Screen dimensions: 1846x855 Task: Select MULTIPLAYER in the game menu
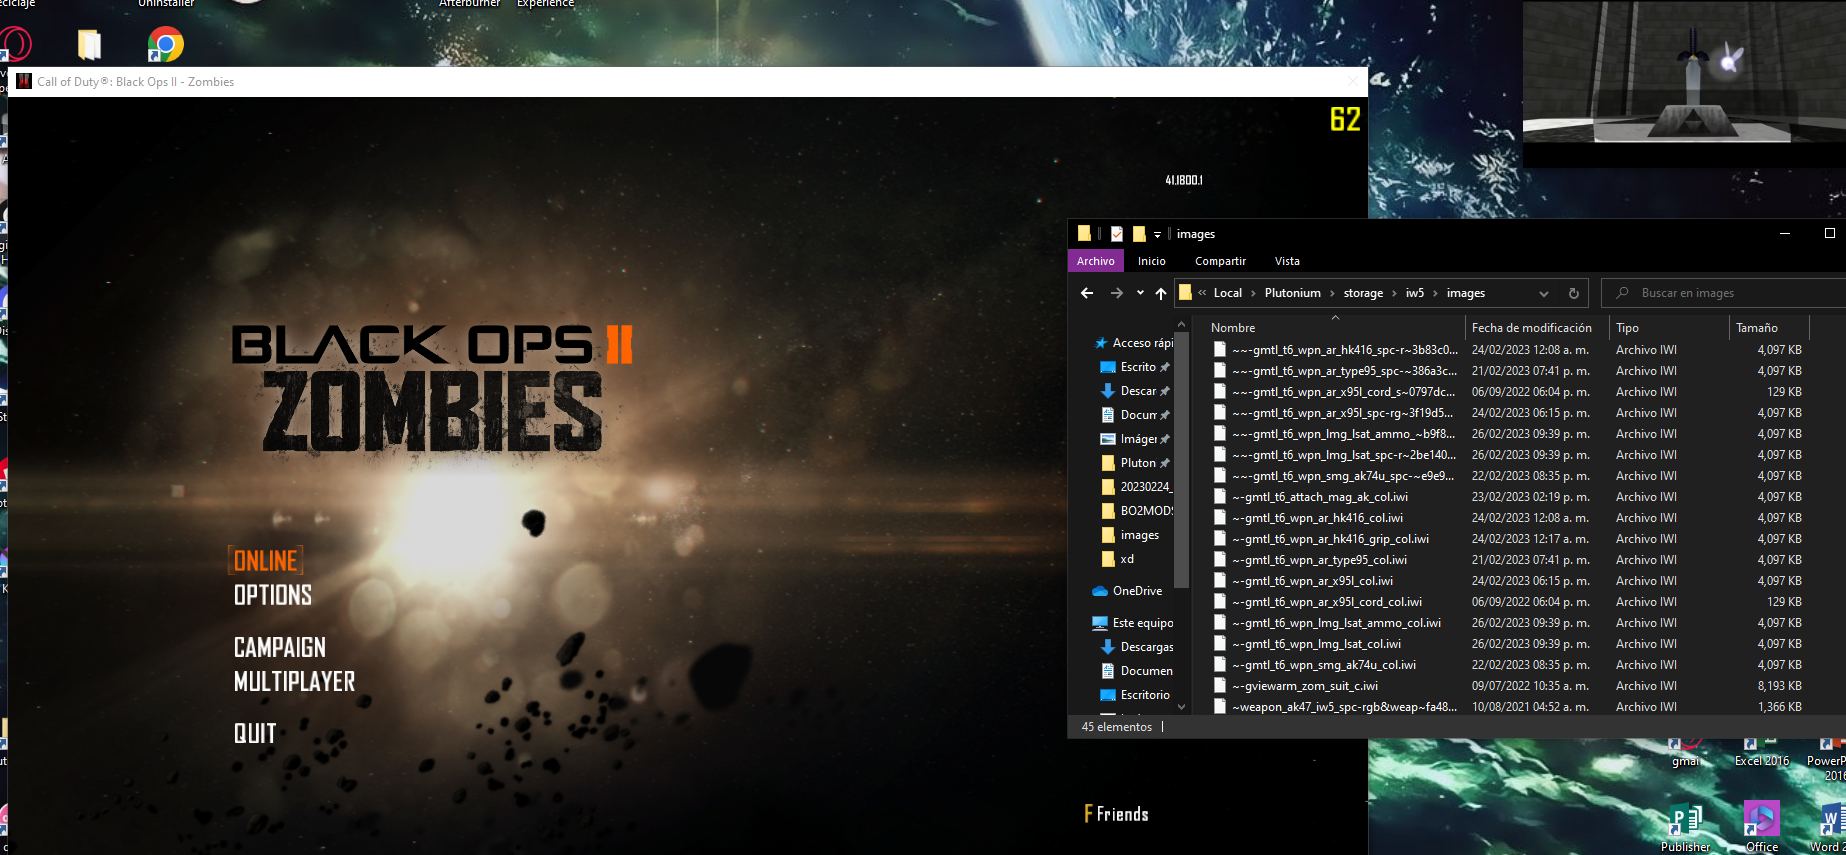click(294, 682)
